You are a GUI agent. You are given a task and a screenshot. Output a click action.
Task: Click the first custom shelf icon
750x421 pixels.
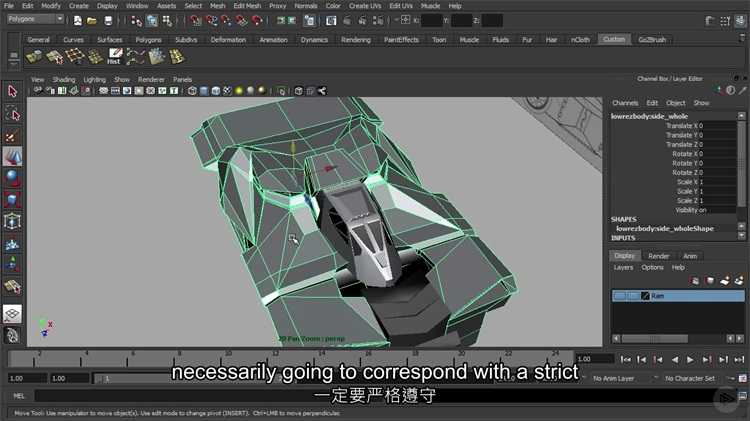point(33,56)
